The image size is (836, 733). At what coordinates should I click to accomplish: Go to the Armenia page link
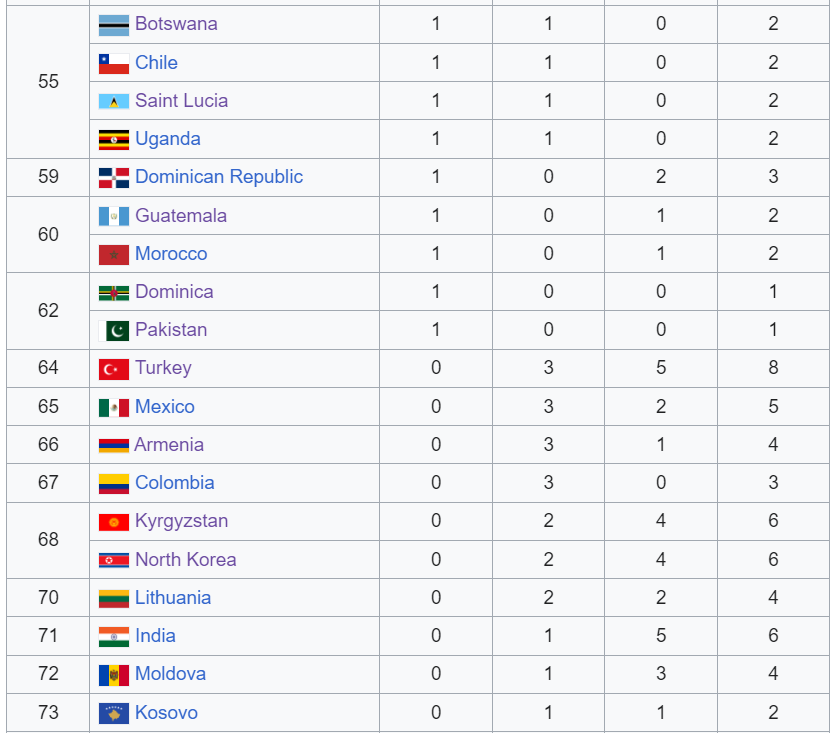click(x=169, y=445)
